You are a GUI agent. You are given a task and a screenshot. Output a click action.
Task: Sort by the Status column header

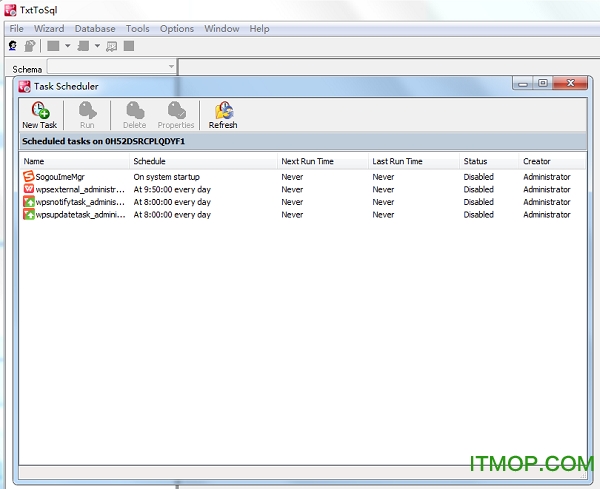tap(489, 161)
